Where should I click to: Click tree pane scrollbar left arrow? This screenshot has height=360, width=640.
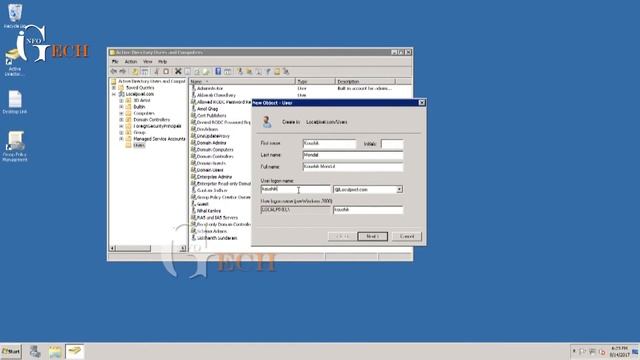pos(113,248)
